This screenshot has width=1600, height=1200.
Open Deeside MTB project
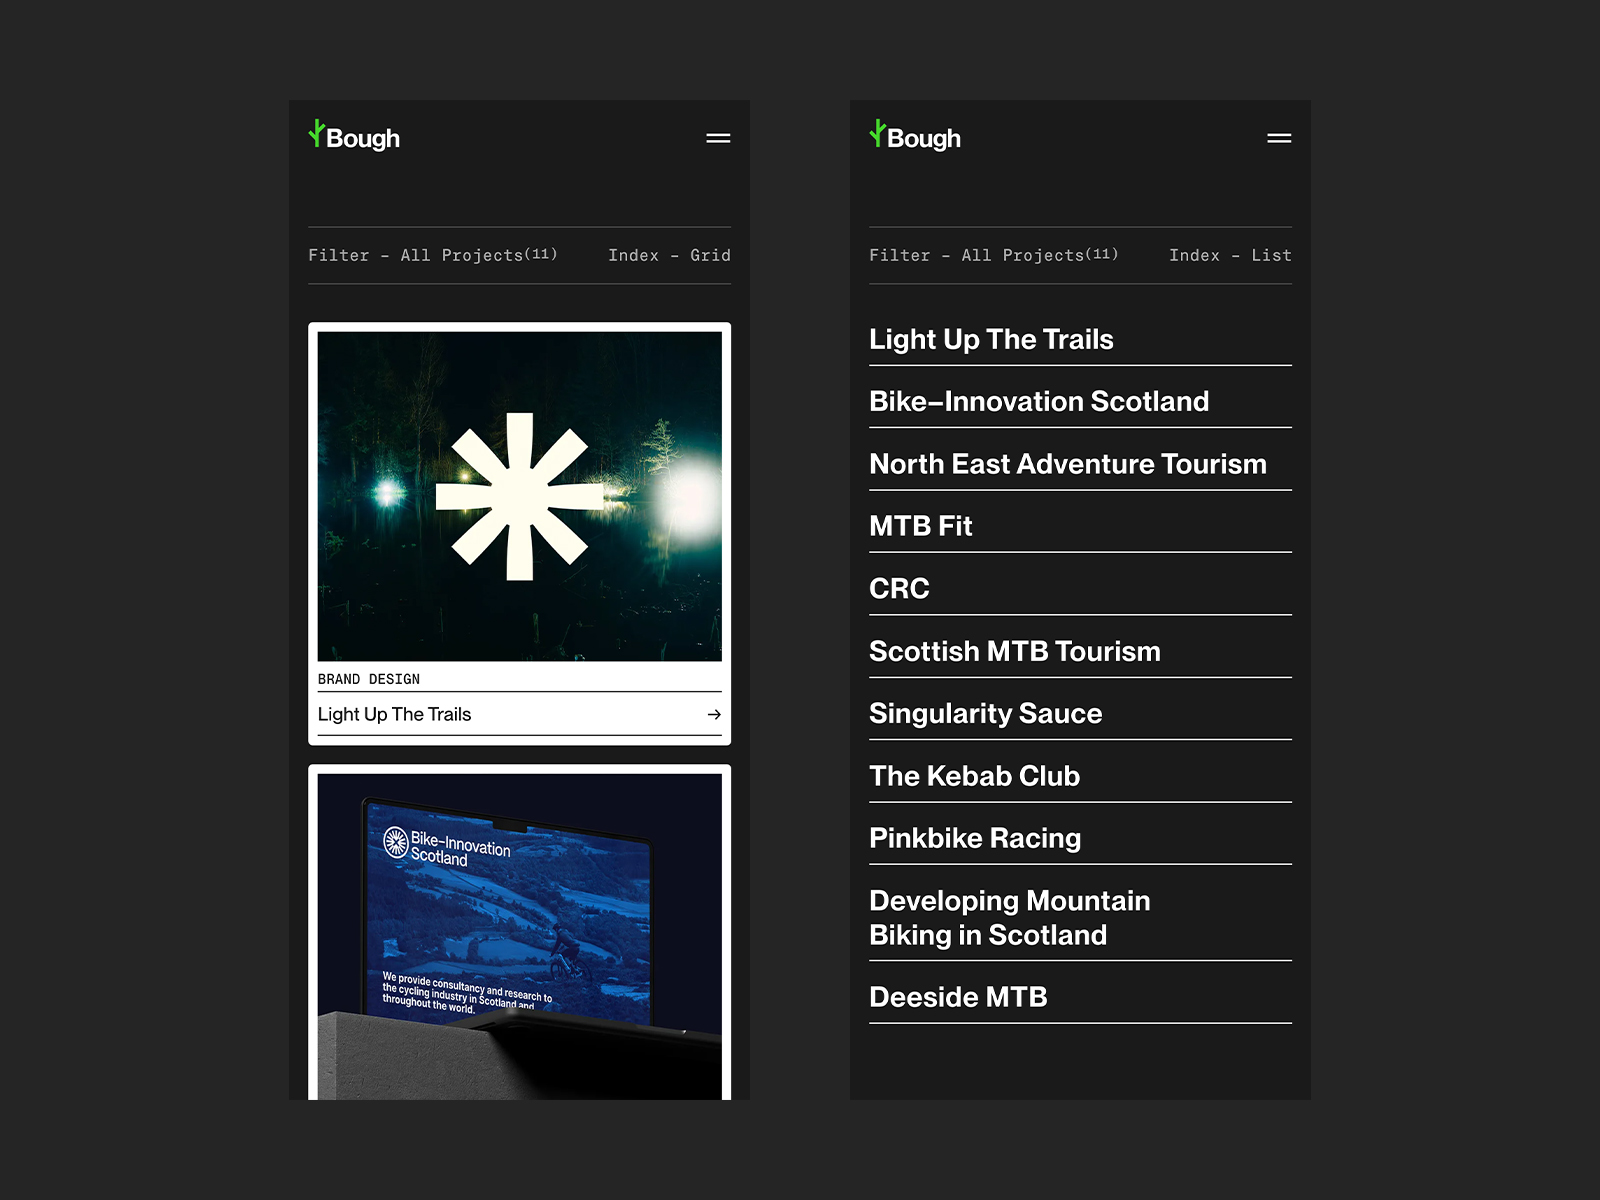point(957,997)
